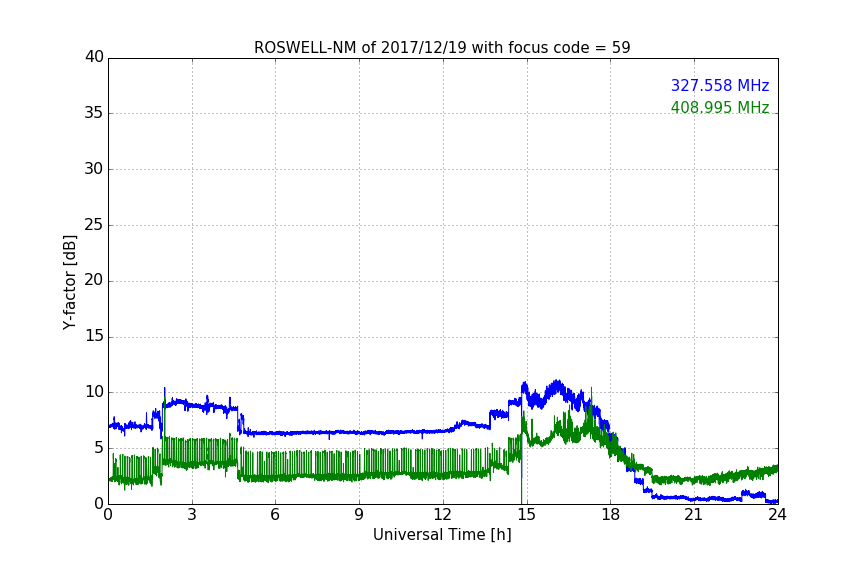864x576 pixels.
Task: Click y-axis tick label 20
Action: 94,281
